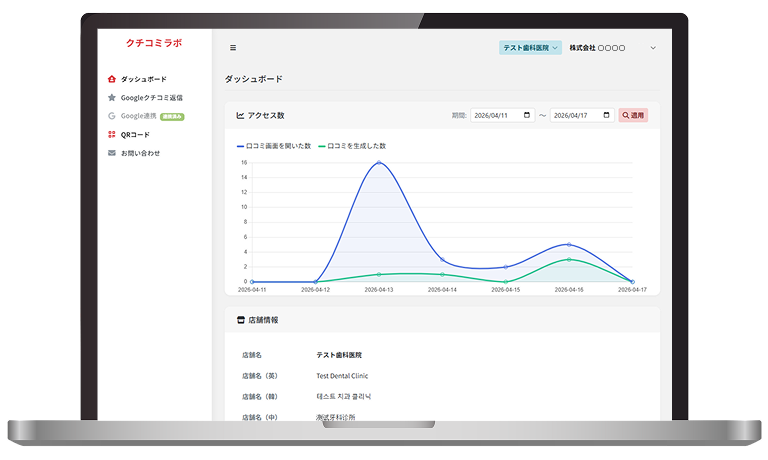The height and width of the screenshot is (460, 768).
Task: Click the chart icon next to アクセス数
Action: coord(240,116)
